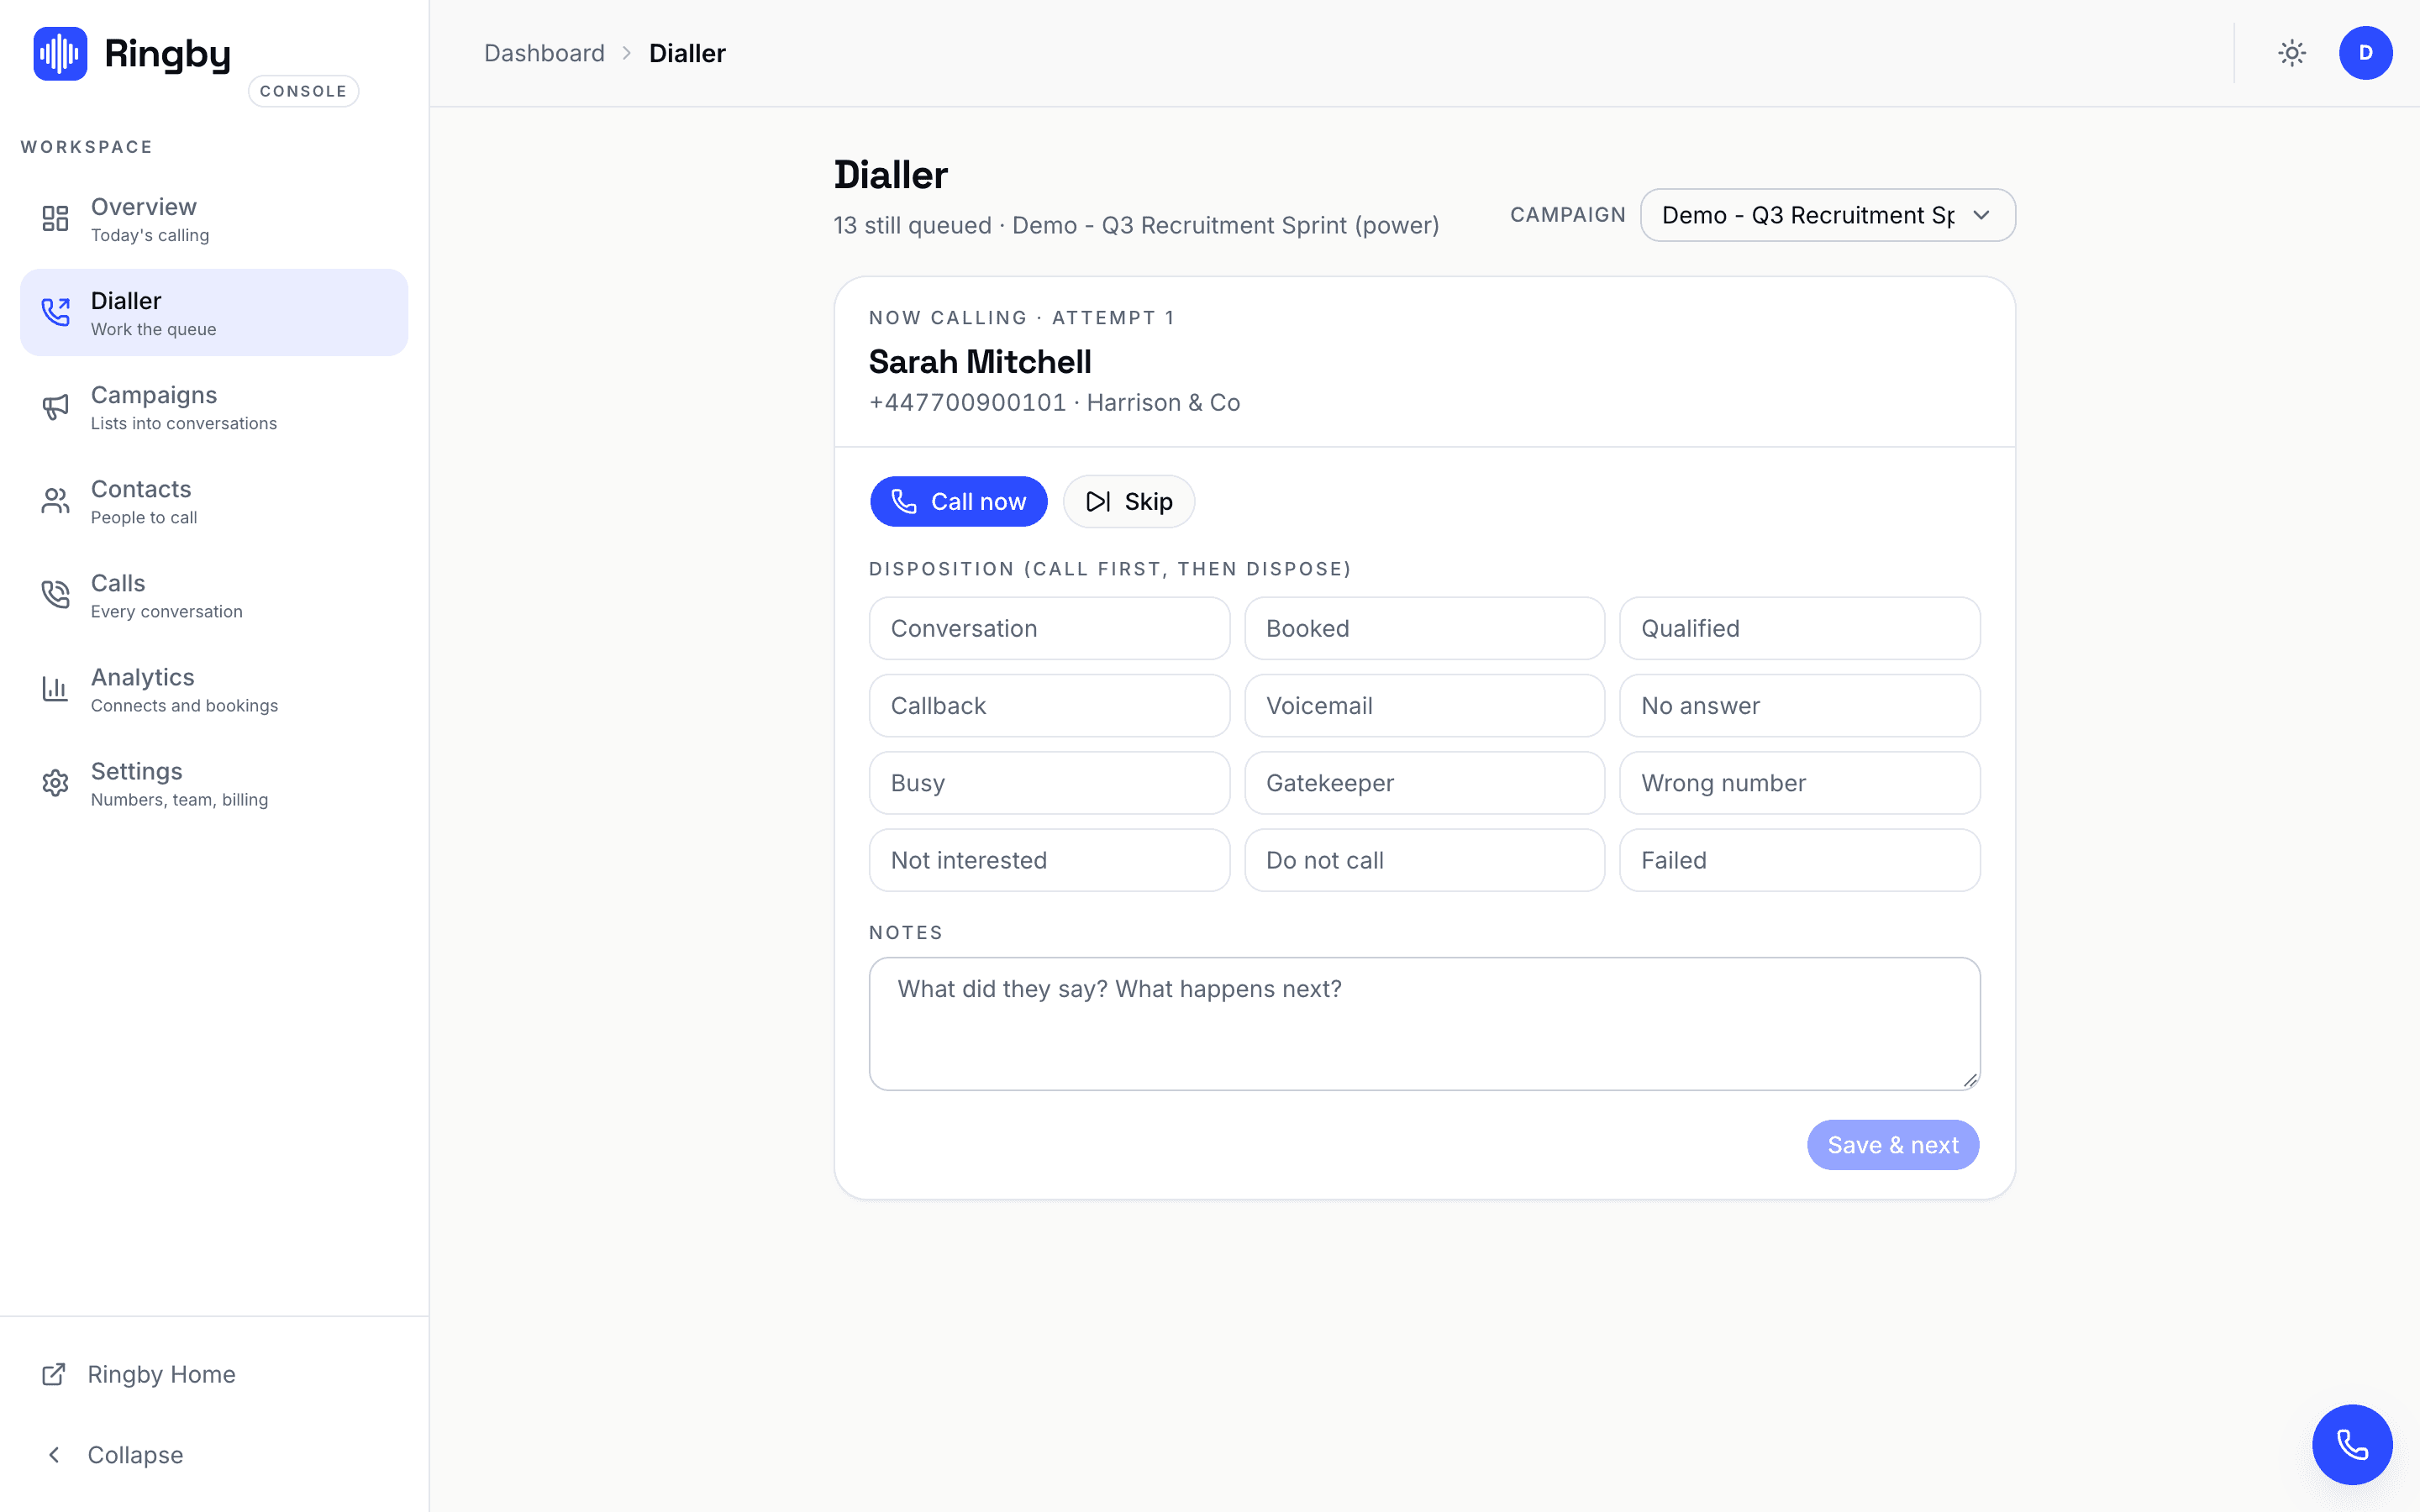Go to Campaigns in the sidebar
Viewport: 2420px width, 1512px height.
[x=214, y=406]
